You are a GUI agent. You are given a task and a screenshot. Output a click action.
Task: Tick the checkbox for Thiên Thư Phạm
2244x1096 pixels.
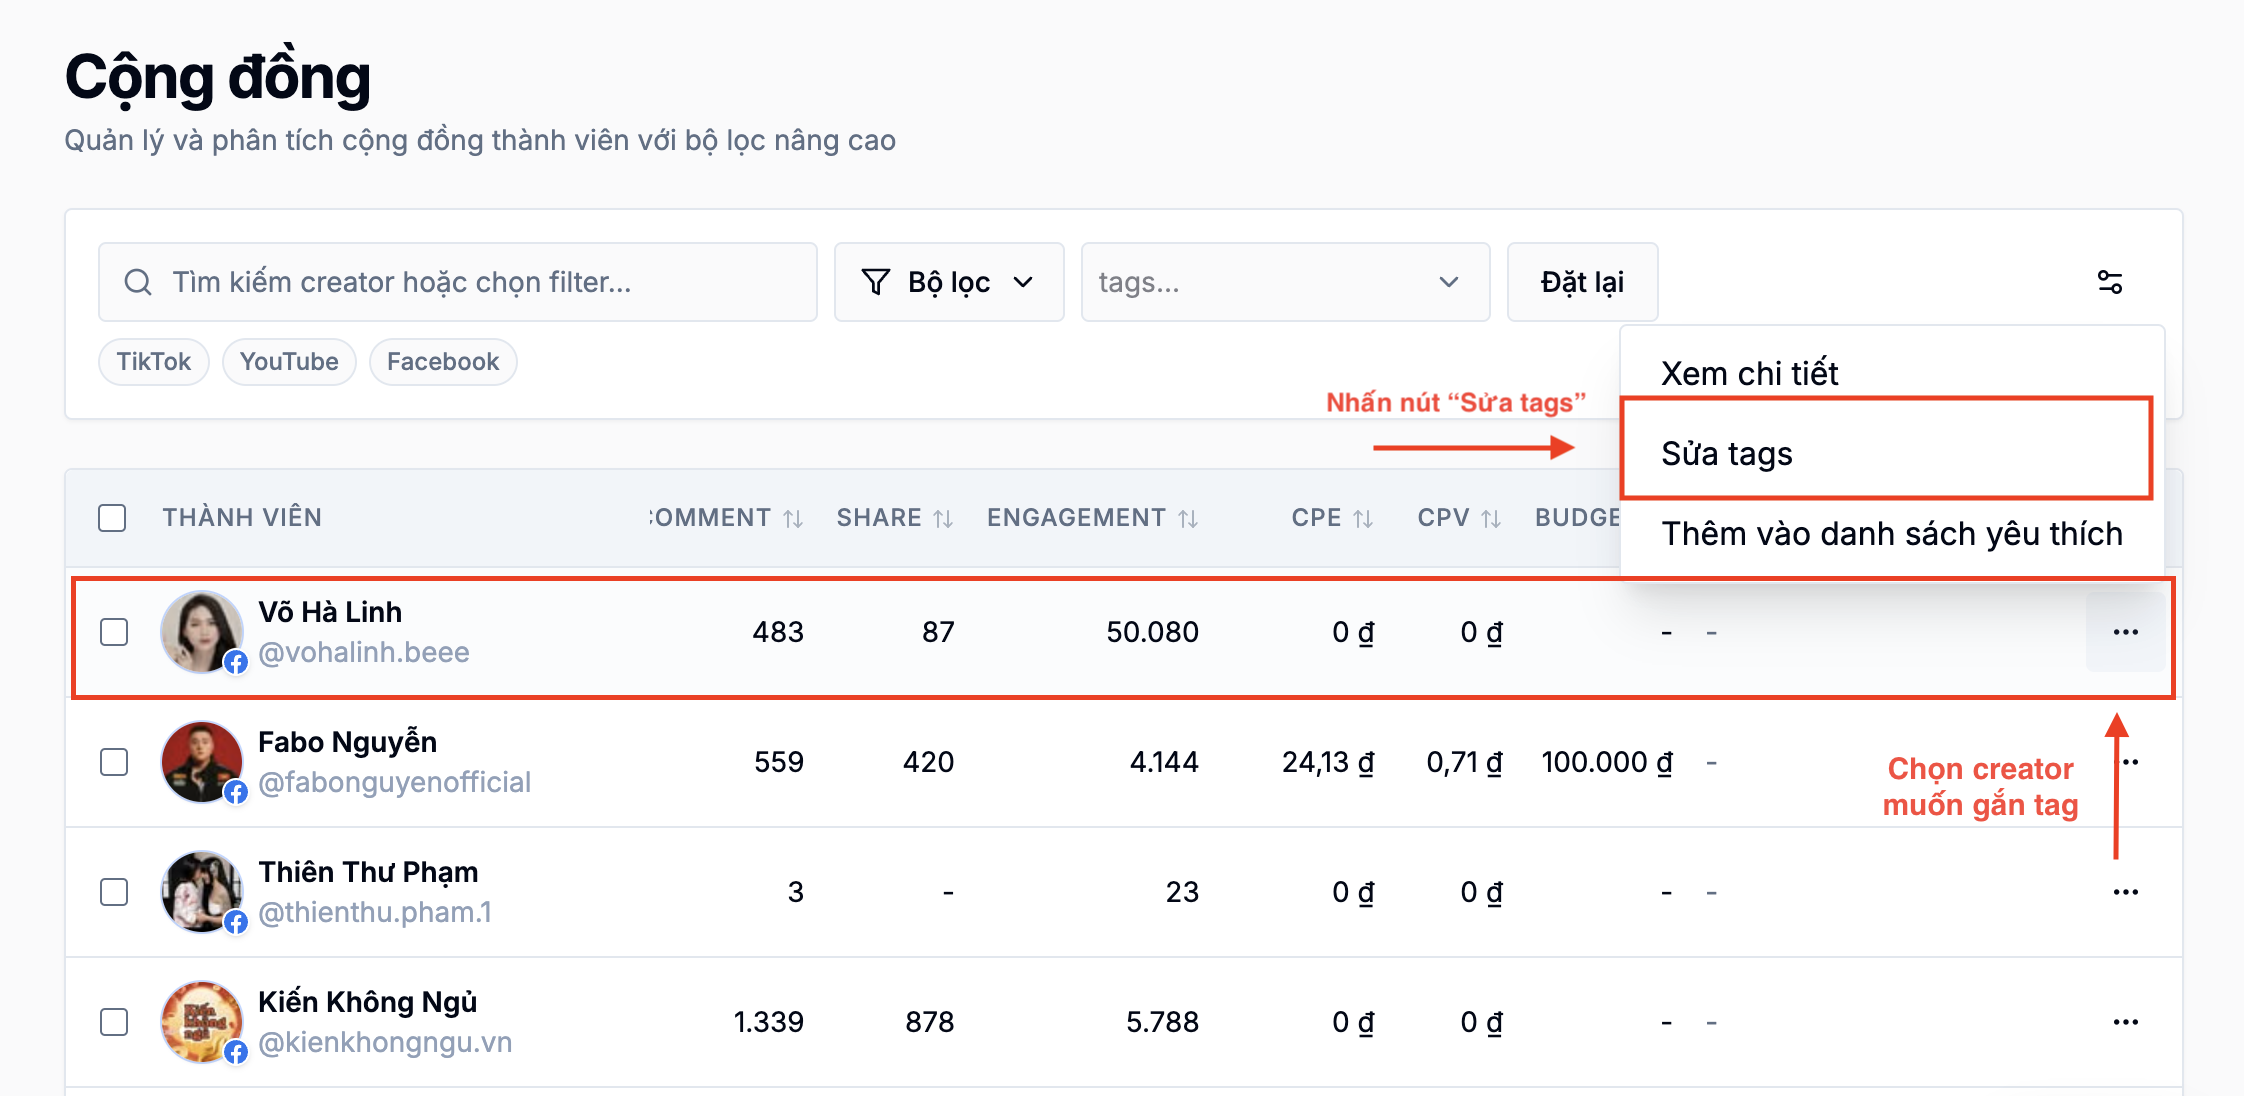[x=114, y=892]
